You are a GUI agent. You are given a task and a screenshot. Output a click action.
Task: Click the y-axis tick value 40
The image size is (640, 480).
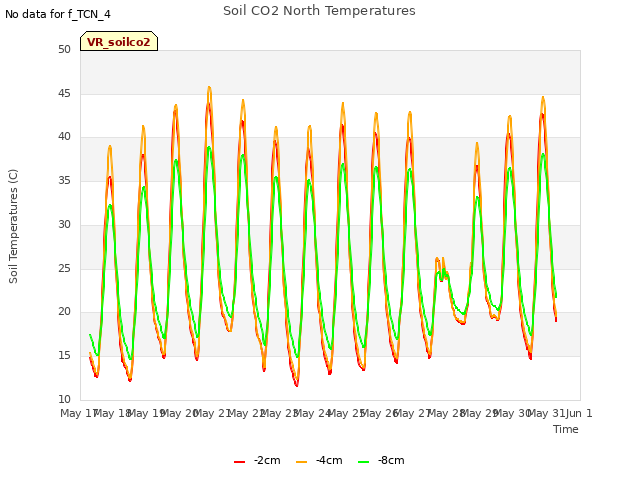64,137
